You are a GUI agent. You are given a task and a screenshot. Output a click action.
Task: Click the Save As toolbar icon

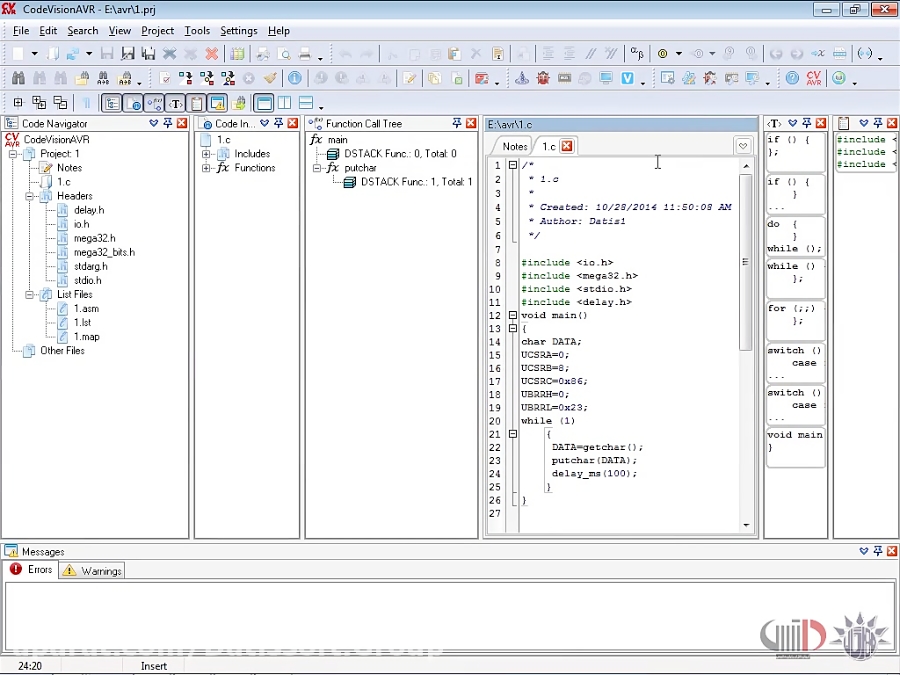(x=127, y=53)
